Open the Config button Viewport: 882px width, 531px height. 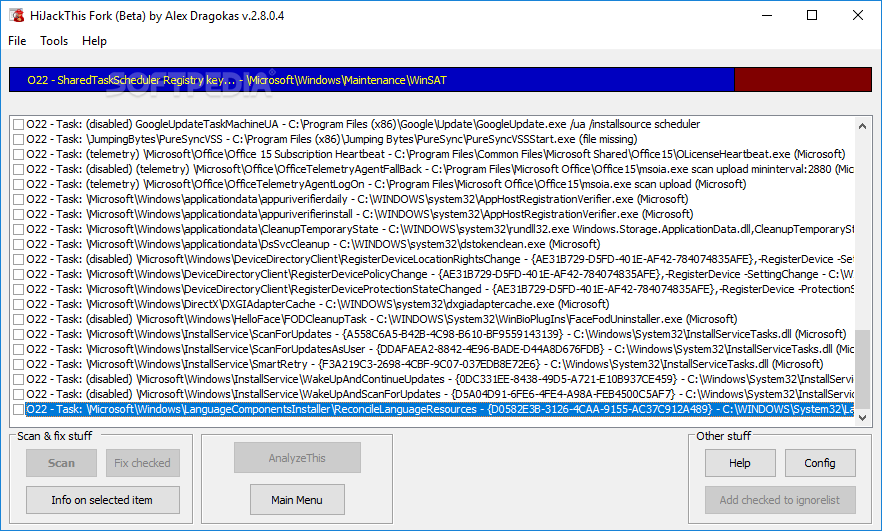(x=820, y=463)
